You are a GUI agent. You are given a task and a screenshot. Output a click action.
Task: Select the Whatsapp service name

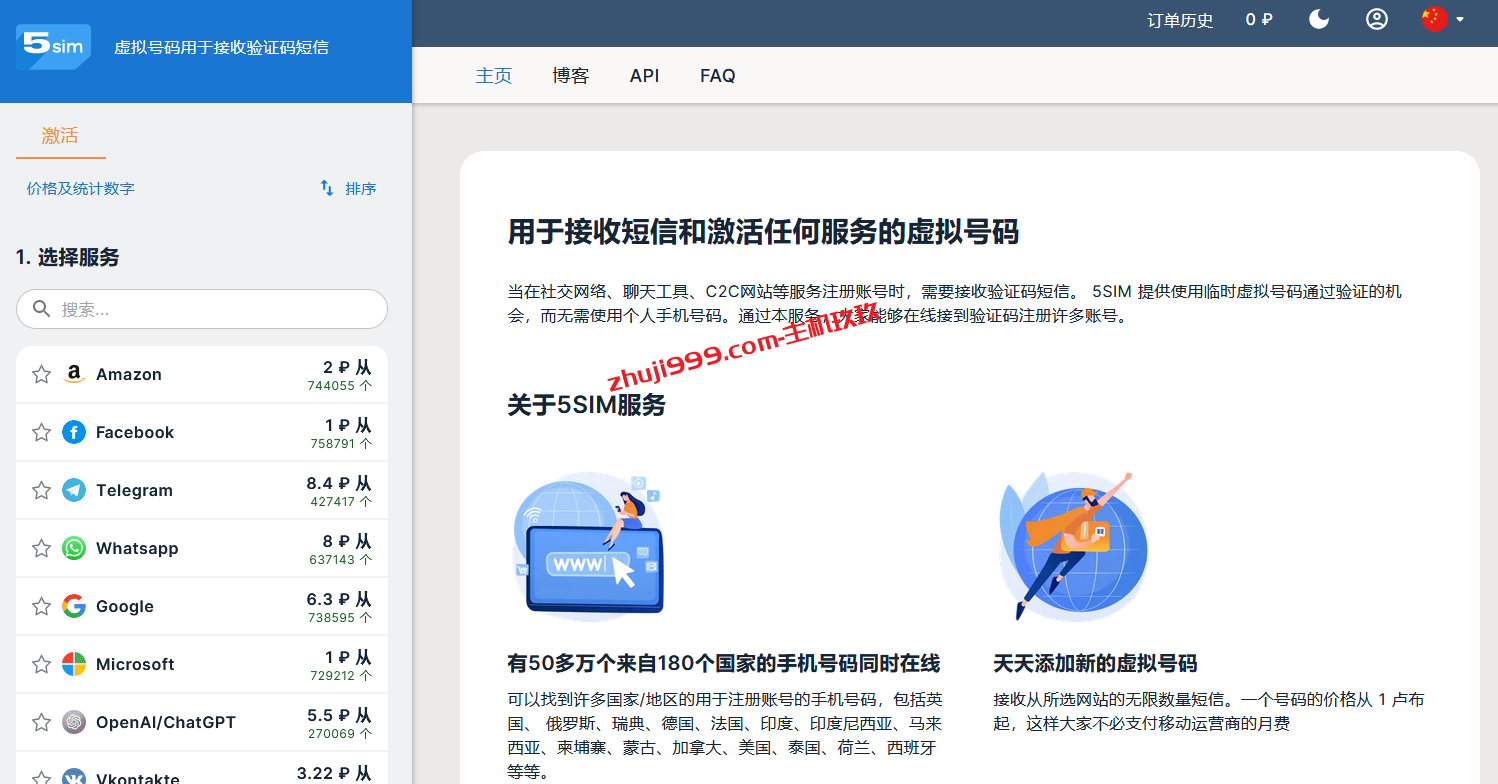[x=137, y=548]
